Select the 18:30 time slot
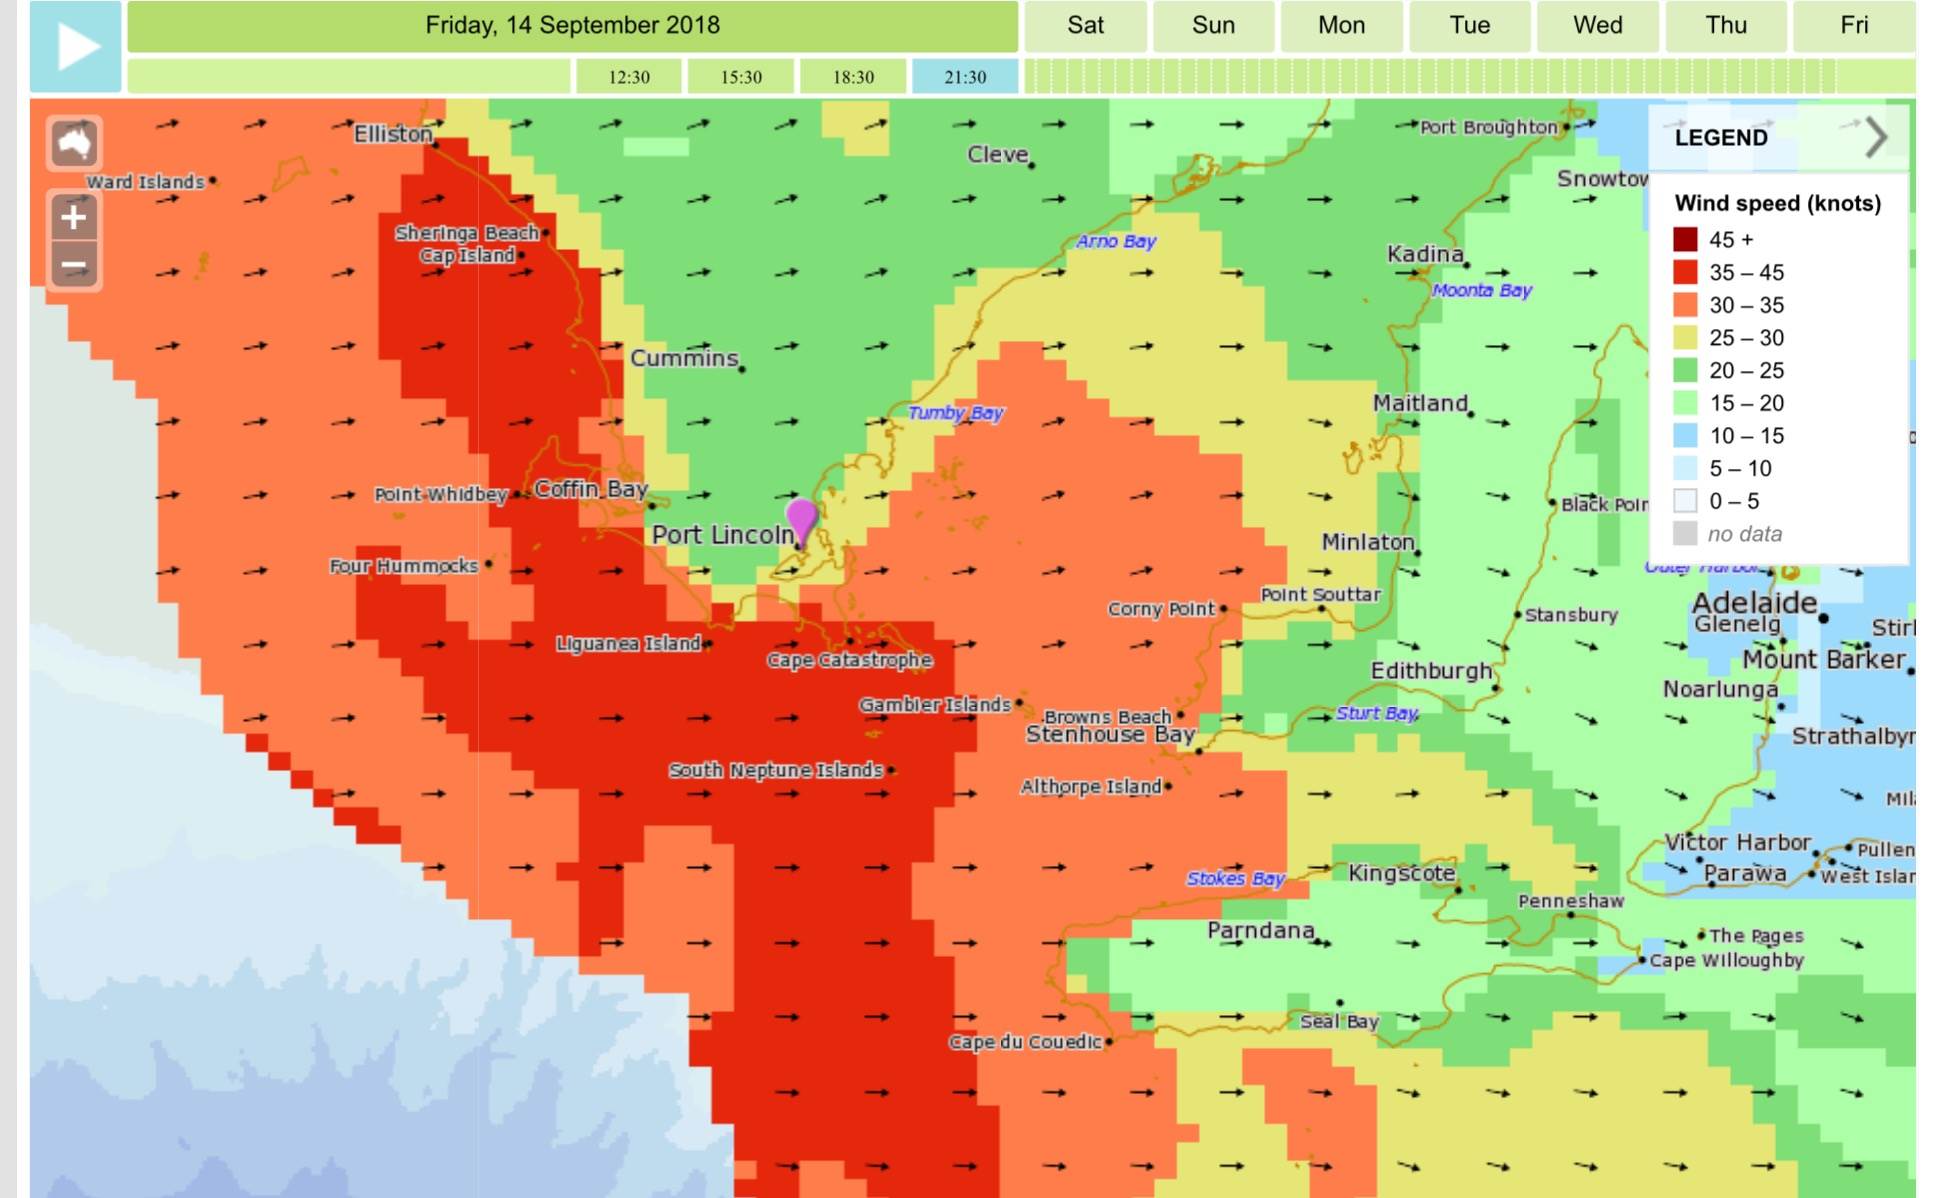 (853, 77)
